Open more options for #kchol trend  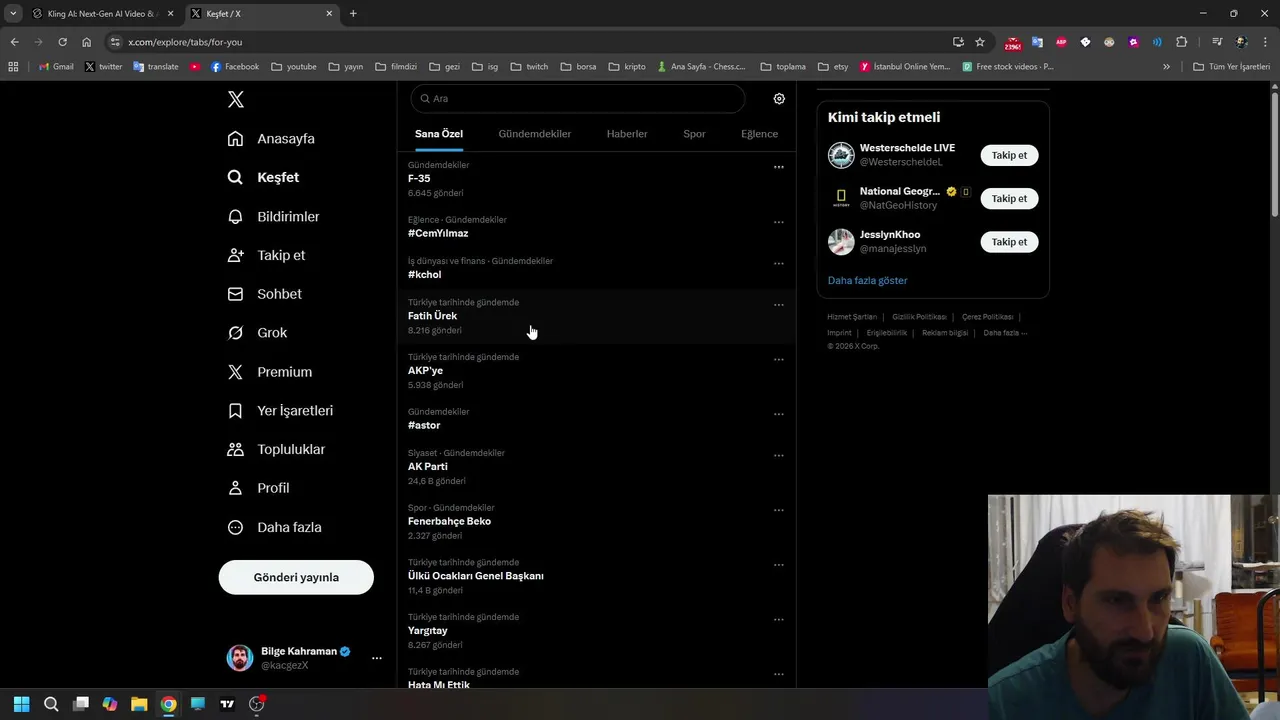779,263
